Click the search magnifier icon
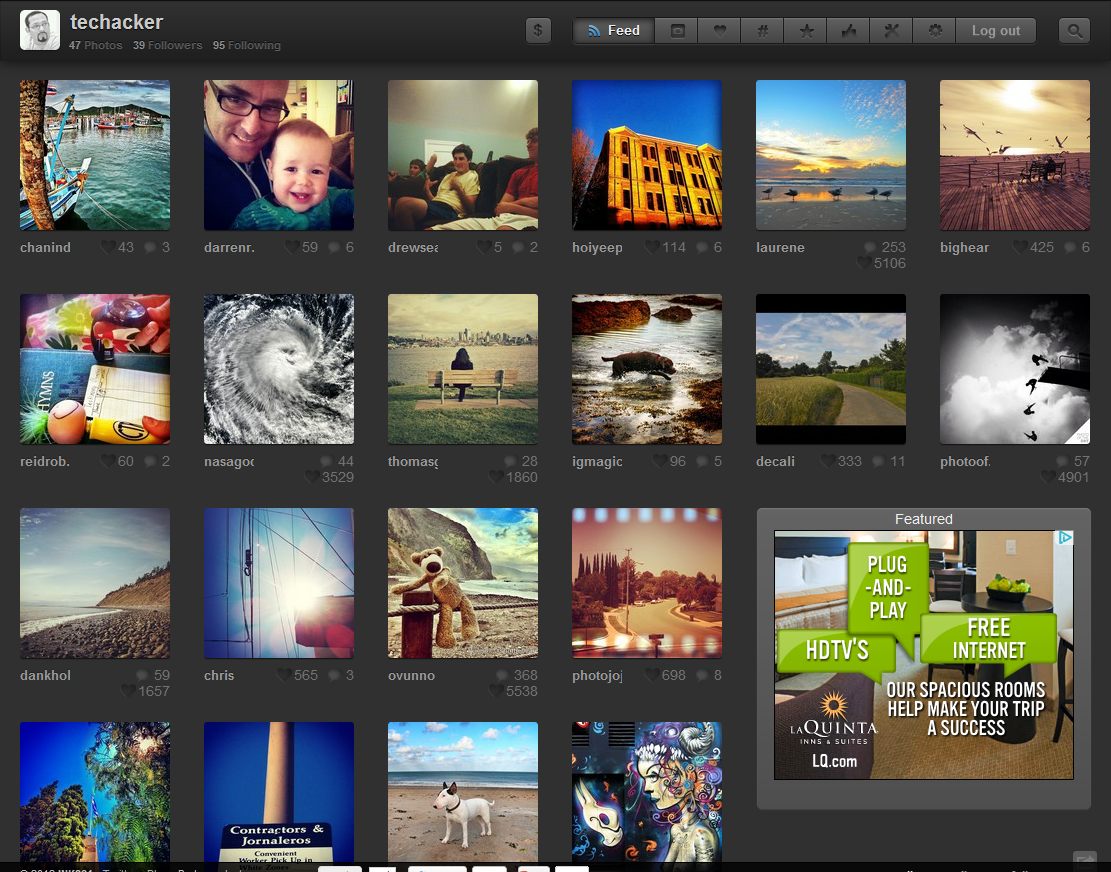 [1074, 31]
